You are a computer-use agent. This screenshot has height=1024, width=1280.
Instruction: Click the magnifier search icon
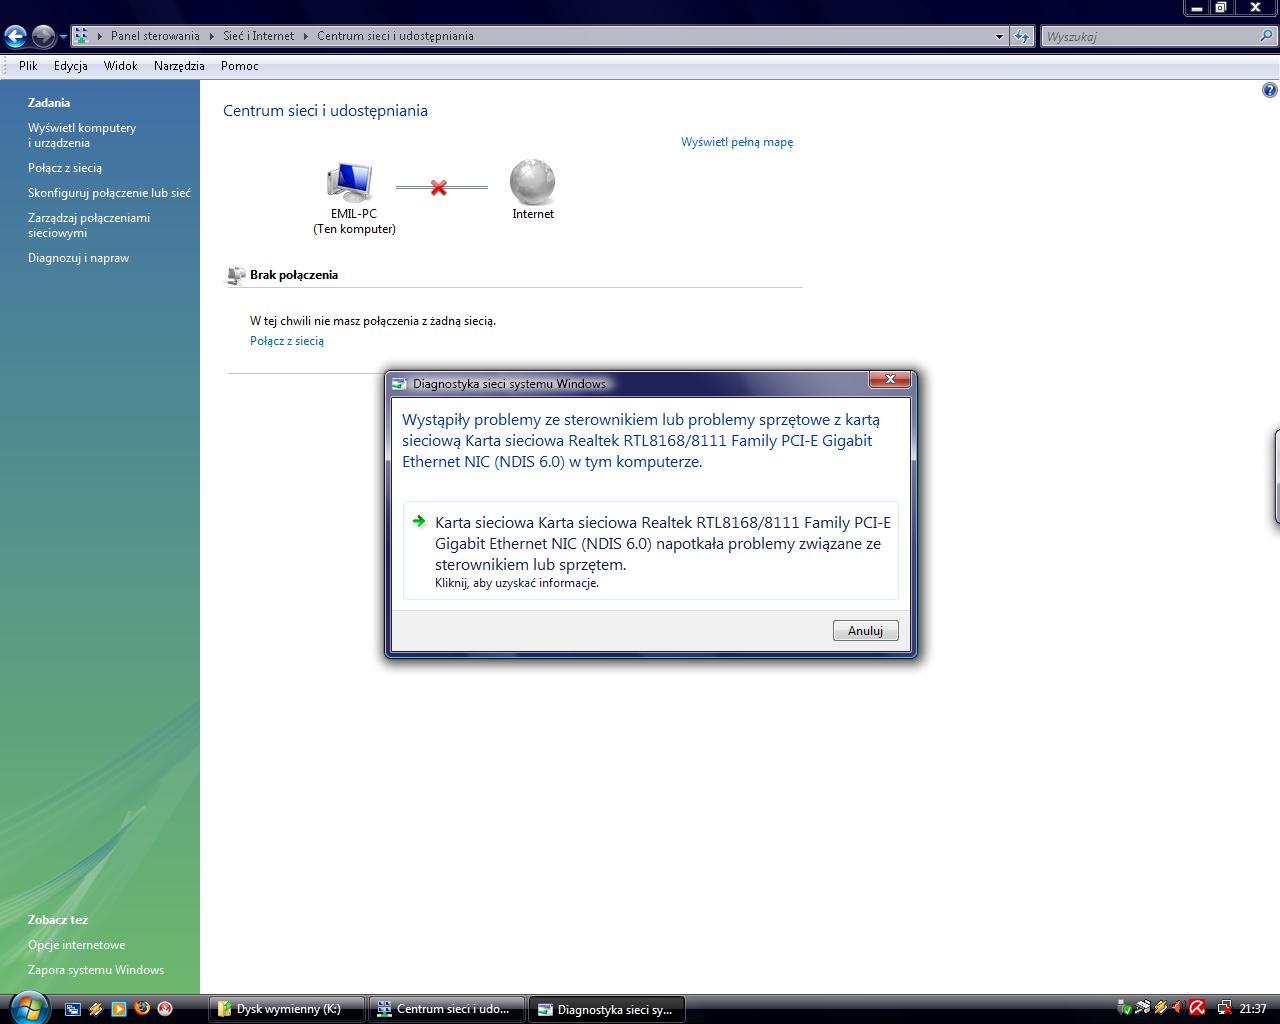pyautogui.click(x=1267, y=36)
